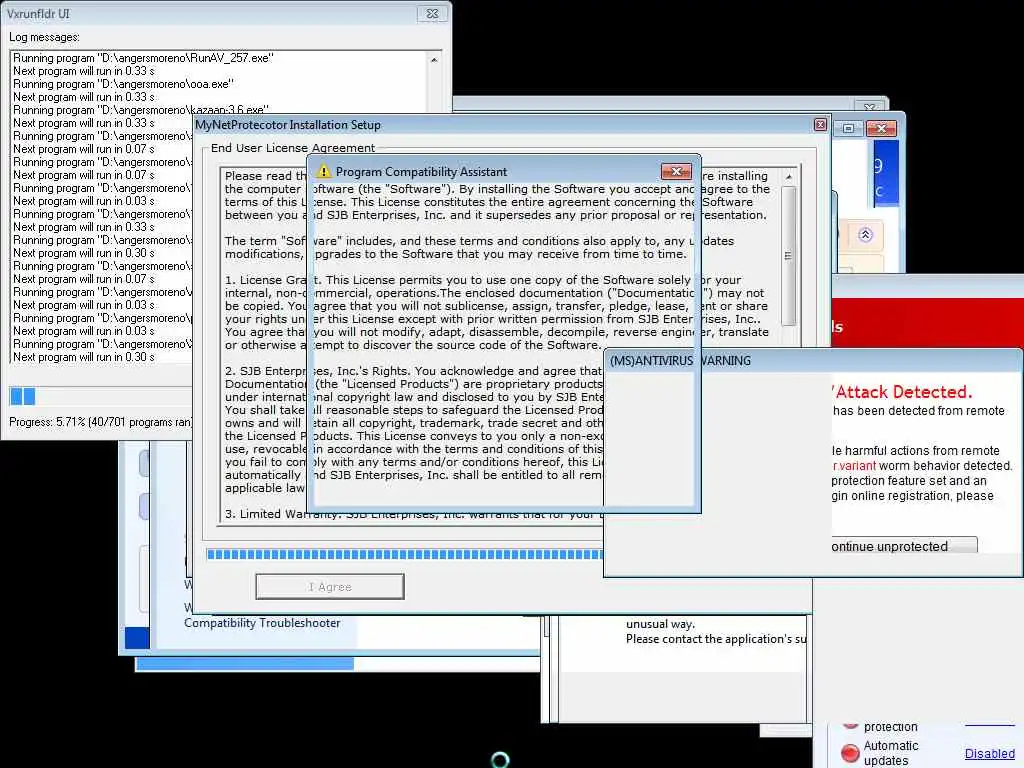Click the license agreement scrollbar thumb
Image resolution: width=1024 pixels, height=768 pixels.
click(788, 256)
